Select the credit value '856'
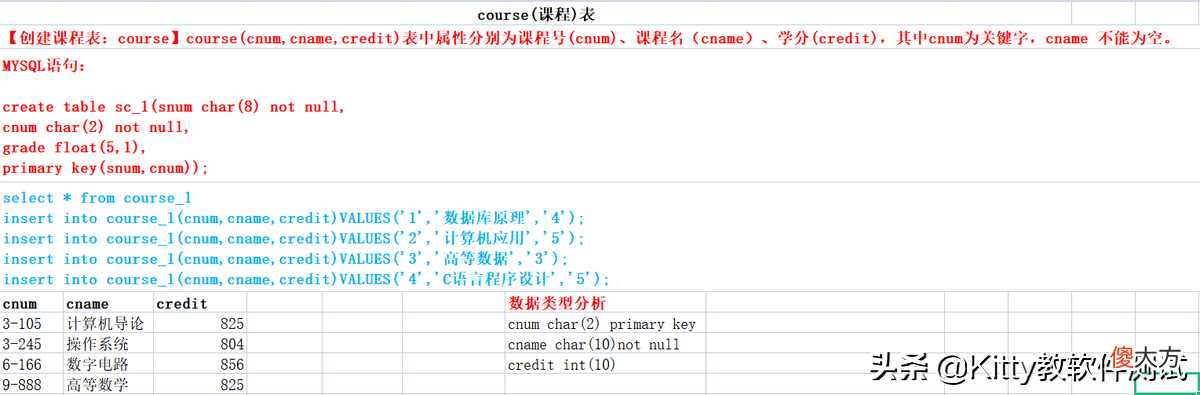The width and height of the screenshot is (1200, 395). coord(200,364)
